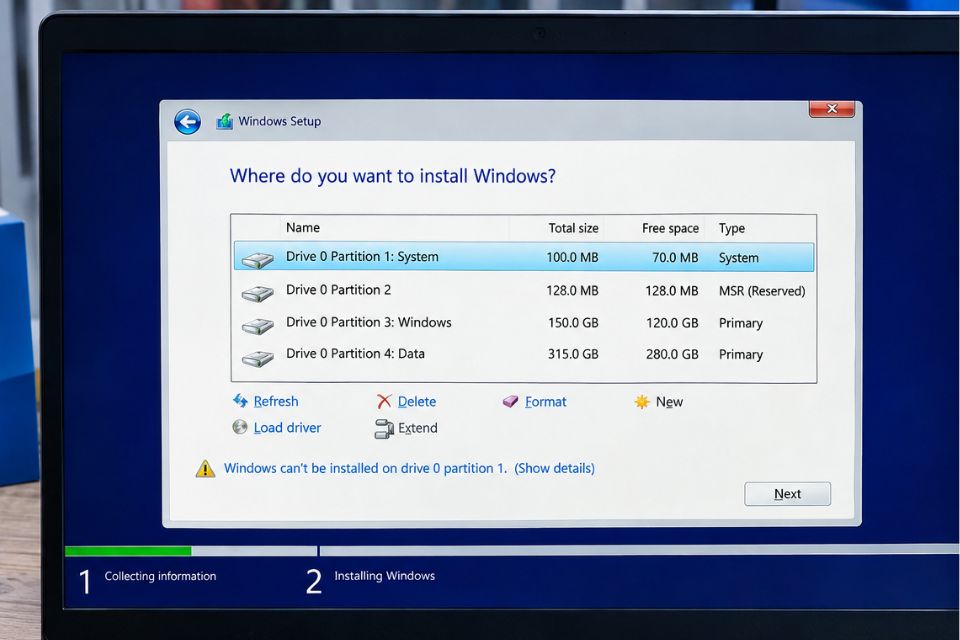Click the Type column header
Image resolution: width=960 pixels, height=640 pixels.
[x=732, y=228]
